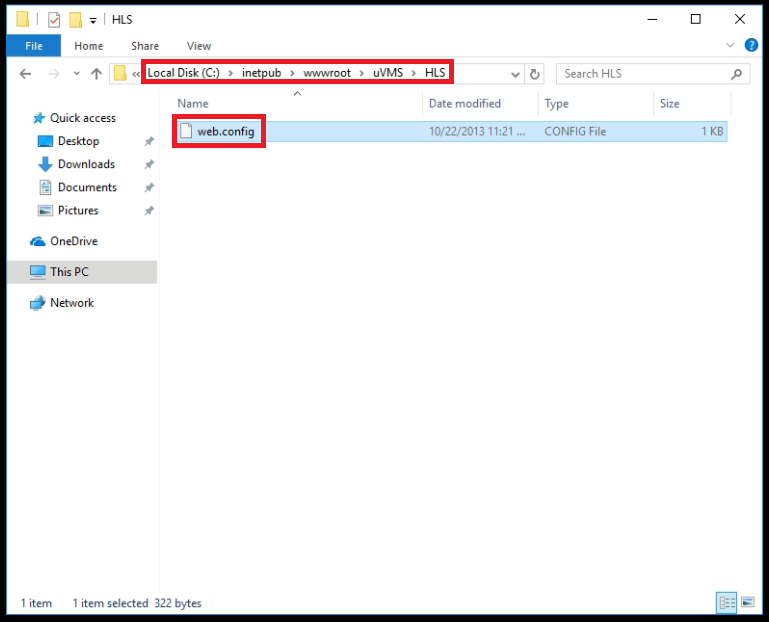Screen dimensions: 769x622
Task: Click the Back navigation arrow
Action: [x=26, y=74]
